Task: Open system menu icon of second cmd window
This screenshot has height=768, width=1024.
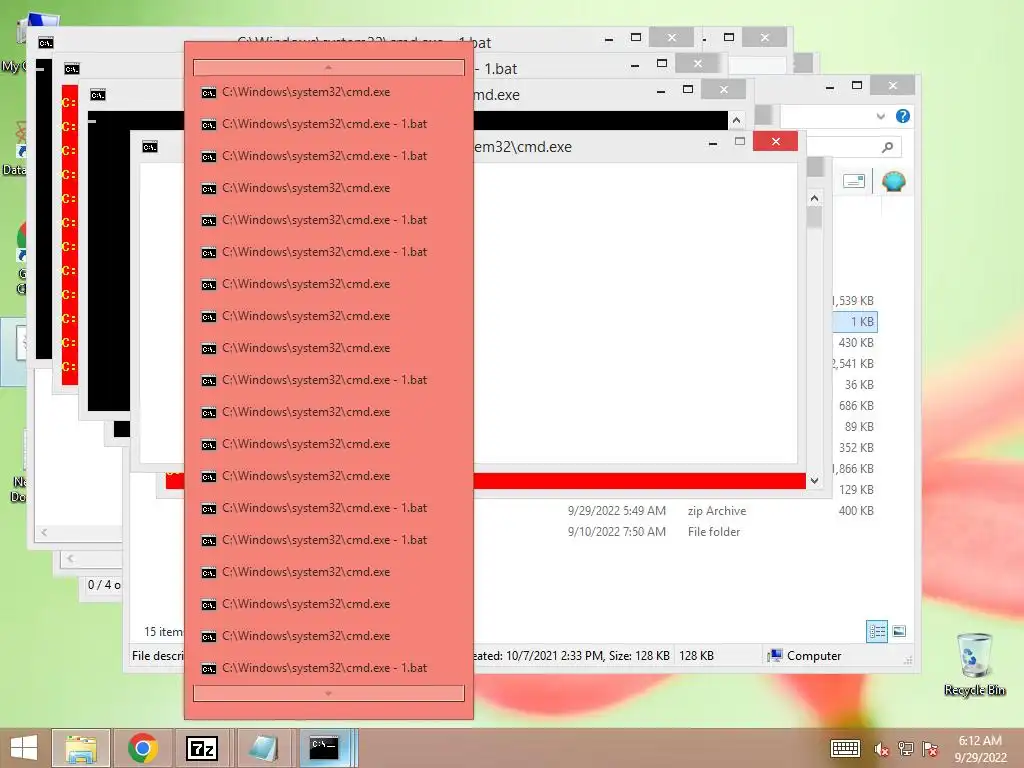Action: pyautogui.click(x=71, y=69)
